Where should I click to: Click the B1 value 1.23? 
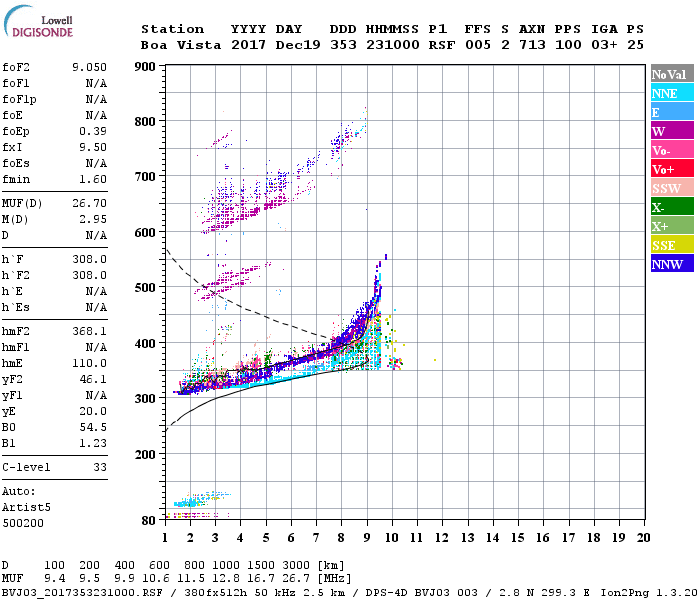tap(93, 443)
